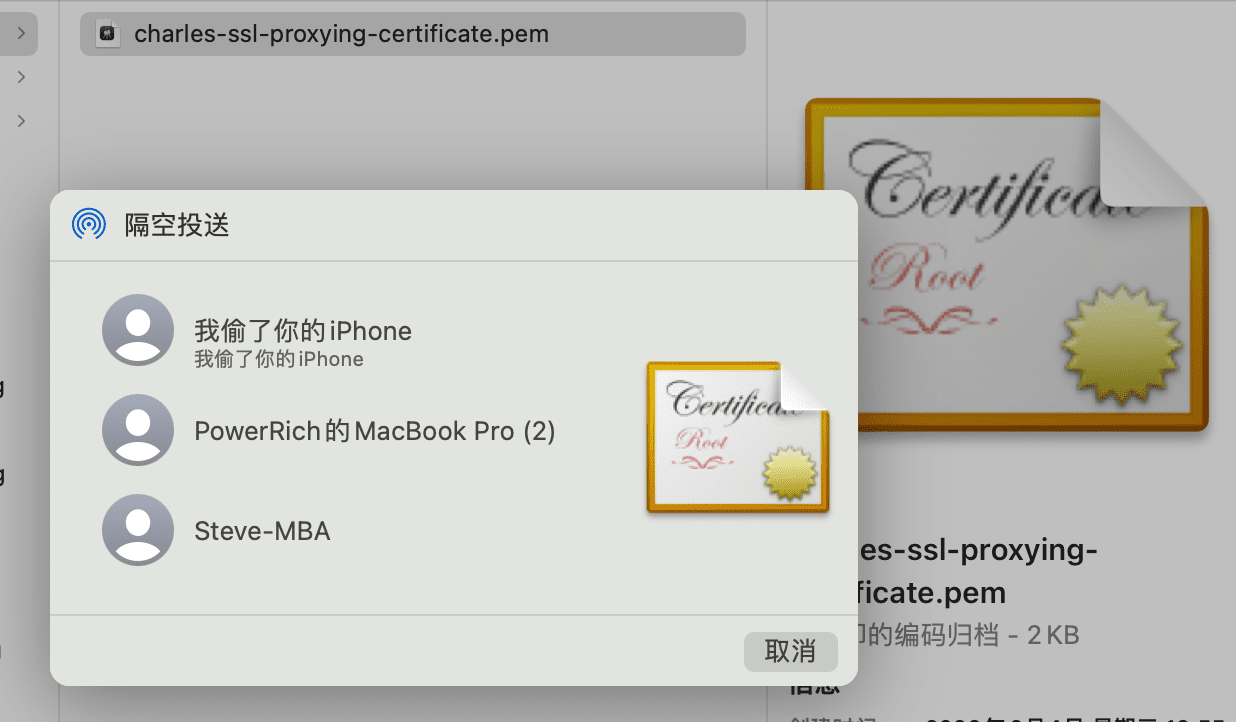
Task: Click the .pem file icon in file list
Action: point(107,35)
